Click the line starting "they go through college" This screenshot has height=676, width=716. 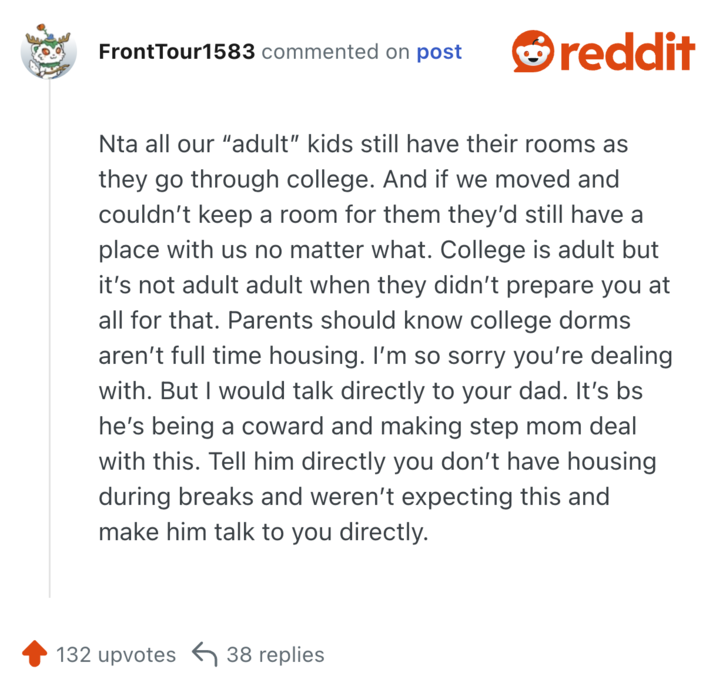click(x=358, y=179)
